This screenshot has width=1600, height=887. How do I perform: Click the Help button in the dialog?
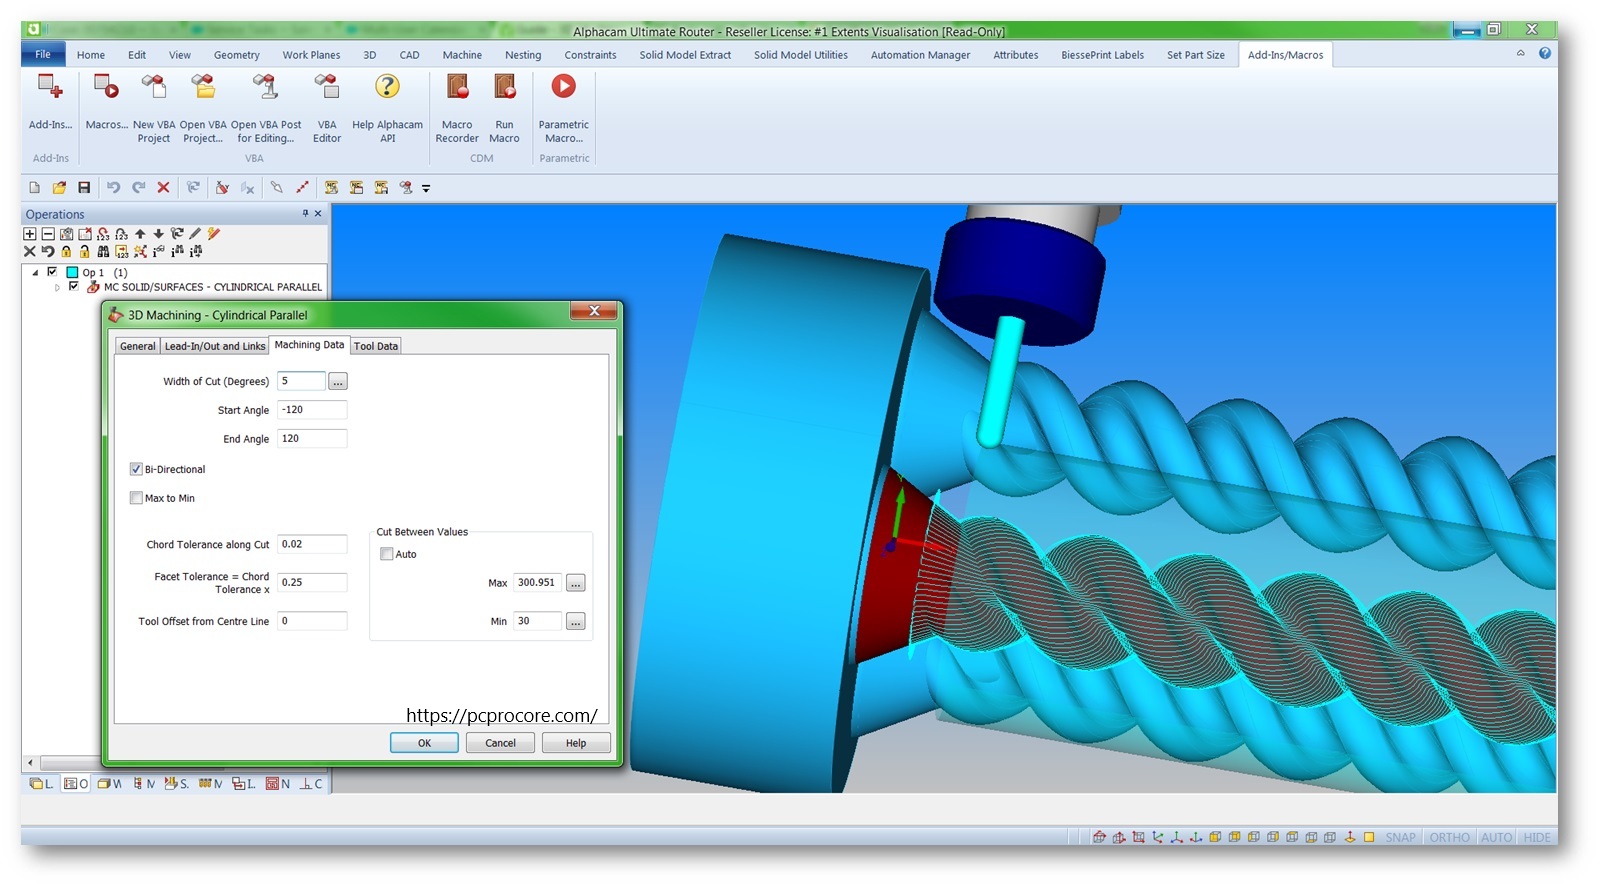click(576, 743)
